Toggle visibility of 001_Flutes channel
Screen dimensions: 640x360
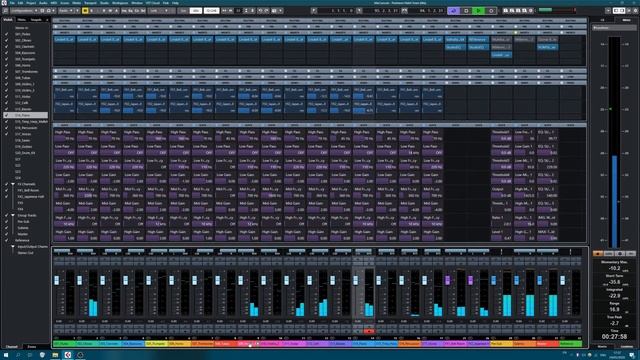6,34
